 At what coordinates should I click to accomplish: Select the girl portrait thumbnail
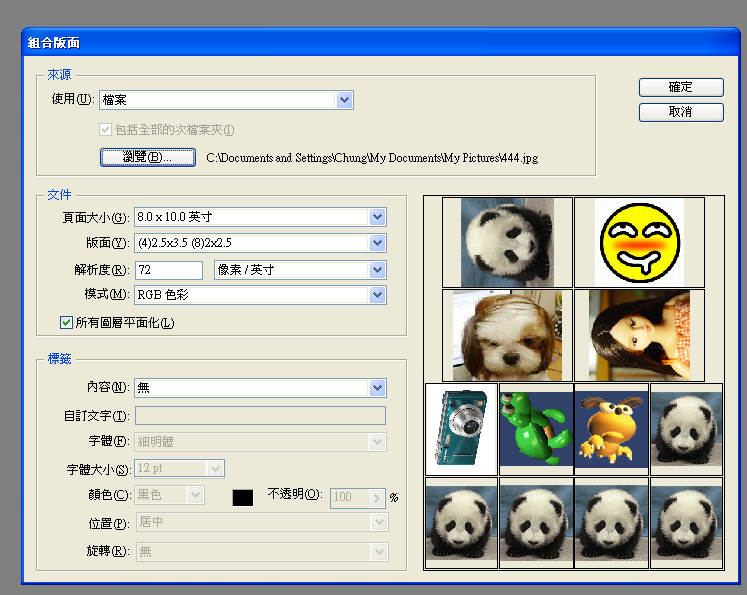tap(639, 335)
